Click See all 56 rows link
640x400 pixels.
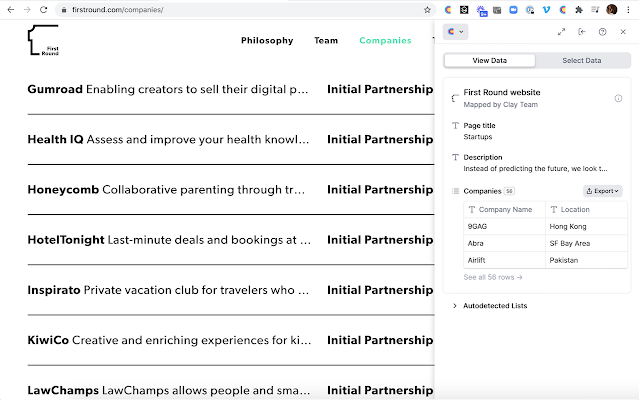(x=493, y=277)
